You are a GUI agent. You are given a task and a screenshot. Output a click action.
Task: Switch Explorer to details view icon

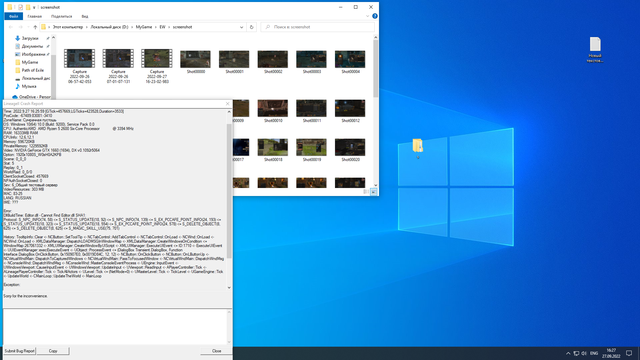[x=366, y=192]
